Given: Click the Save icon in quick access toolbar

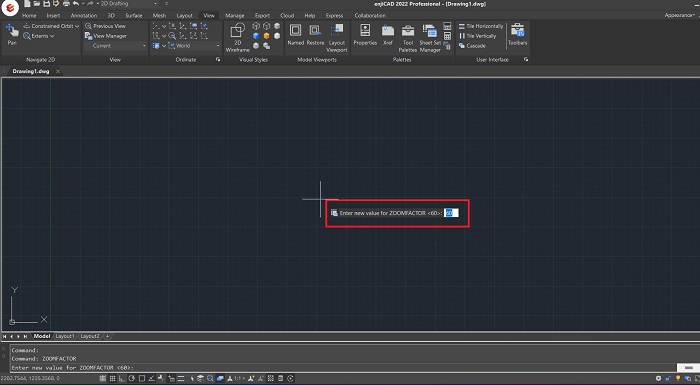Looking at the screenshot, I should (46, 4).
